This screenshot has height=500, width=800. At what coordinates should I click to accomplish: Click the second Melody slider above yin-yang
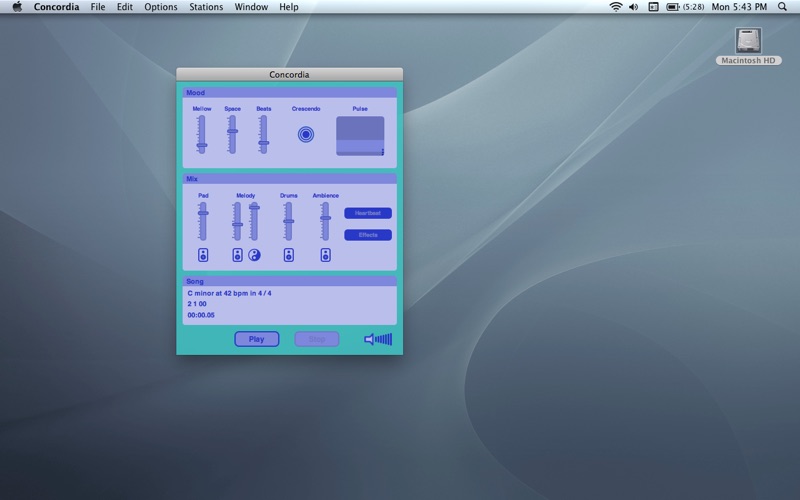(x=254, y=221)
